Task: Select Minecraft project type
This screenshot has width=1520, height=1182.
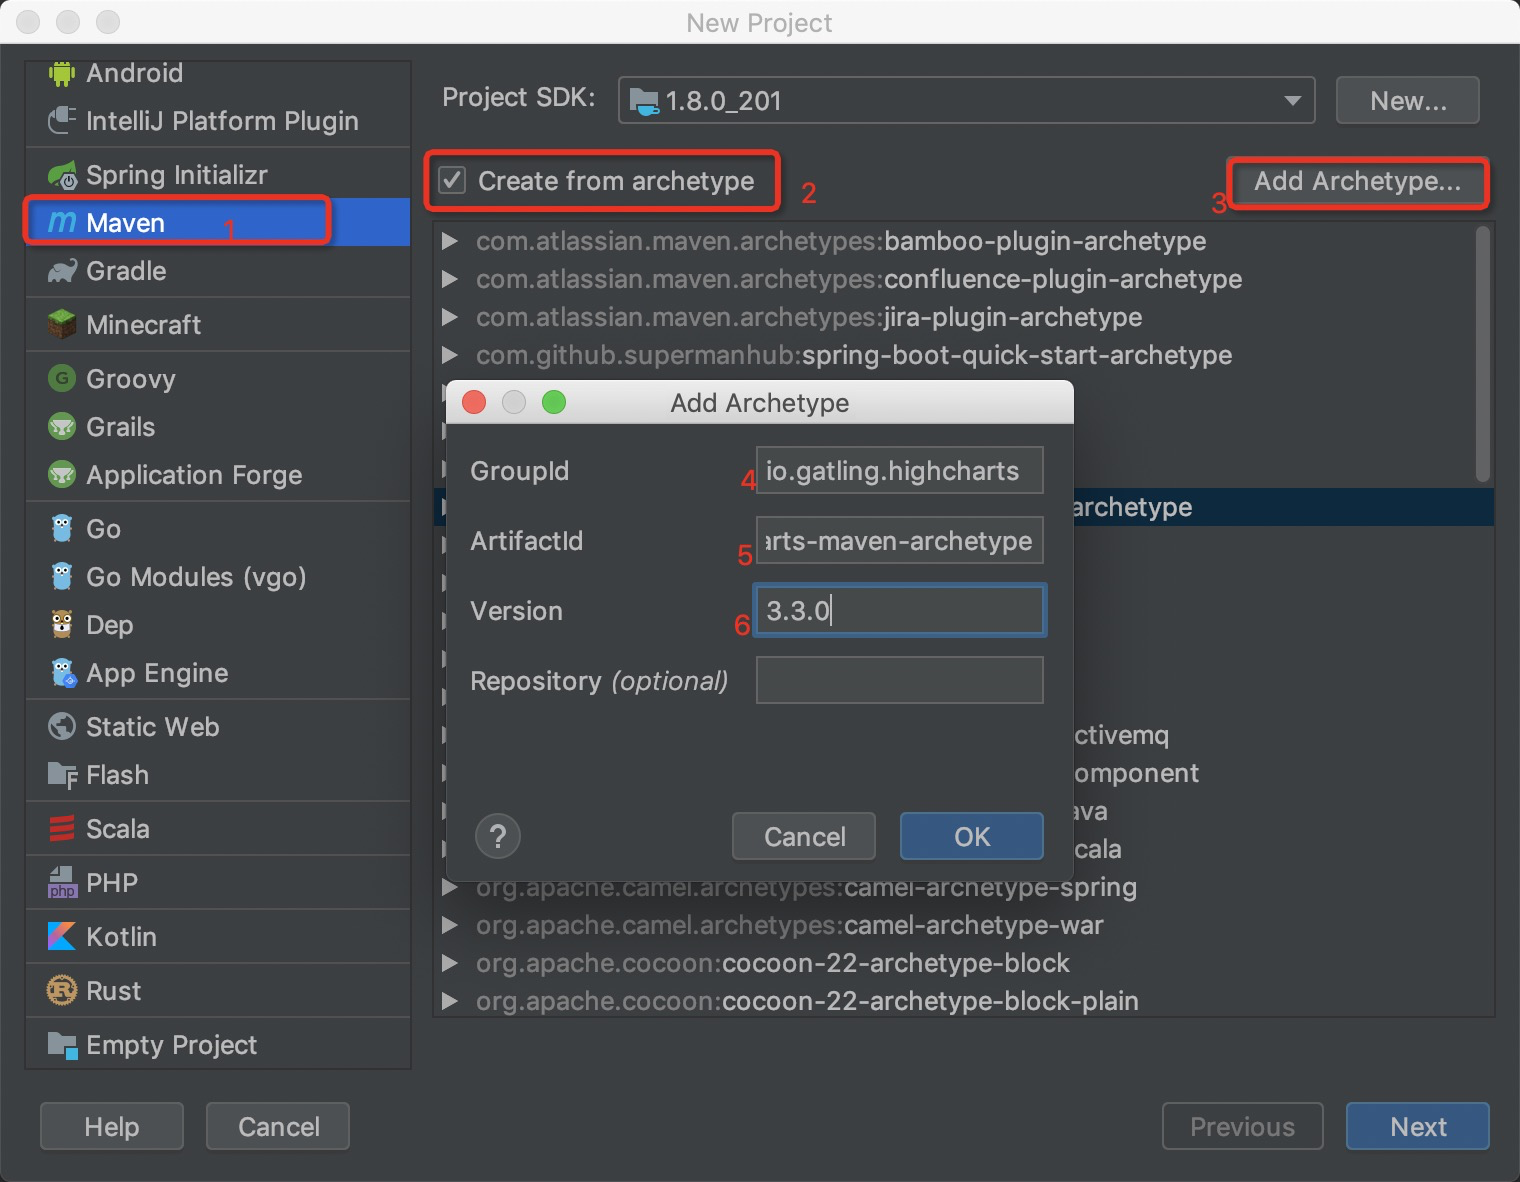Action: pyautogui.click(x=218, y=325)
